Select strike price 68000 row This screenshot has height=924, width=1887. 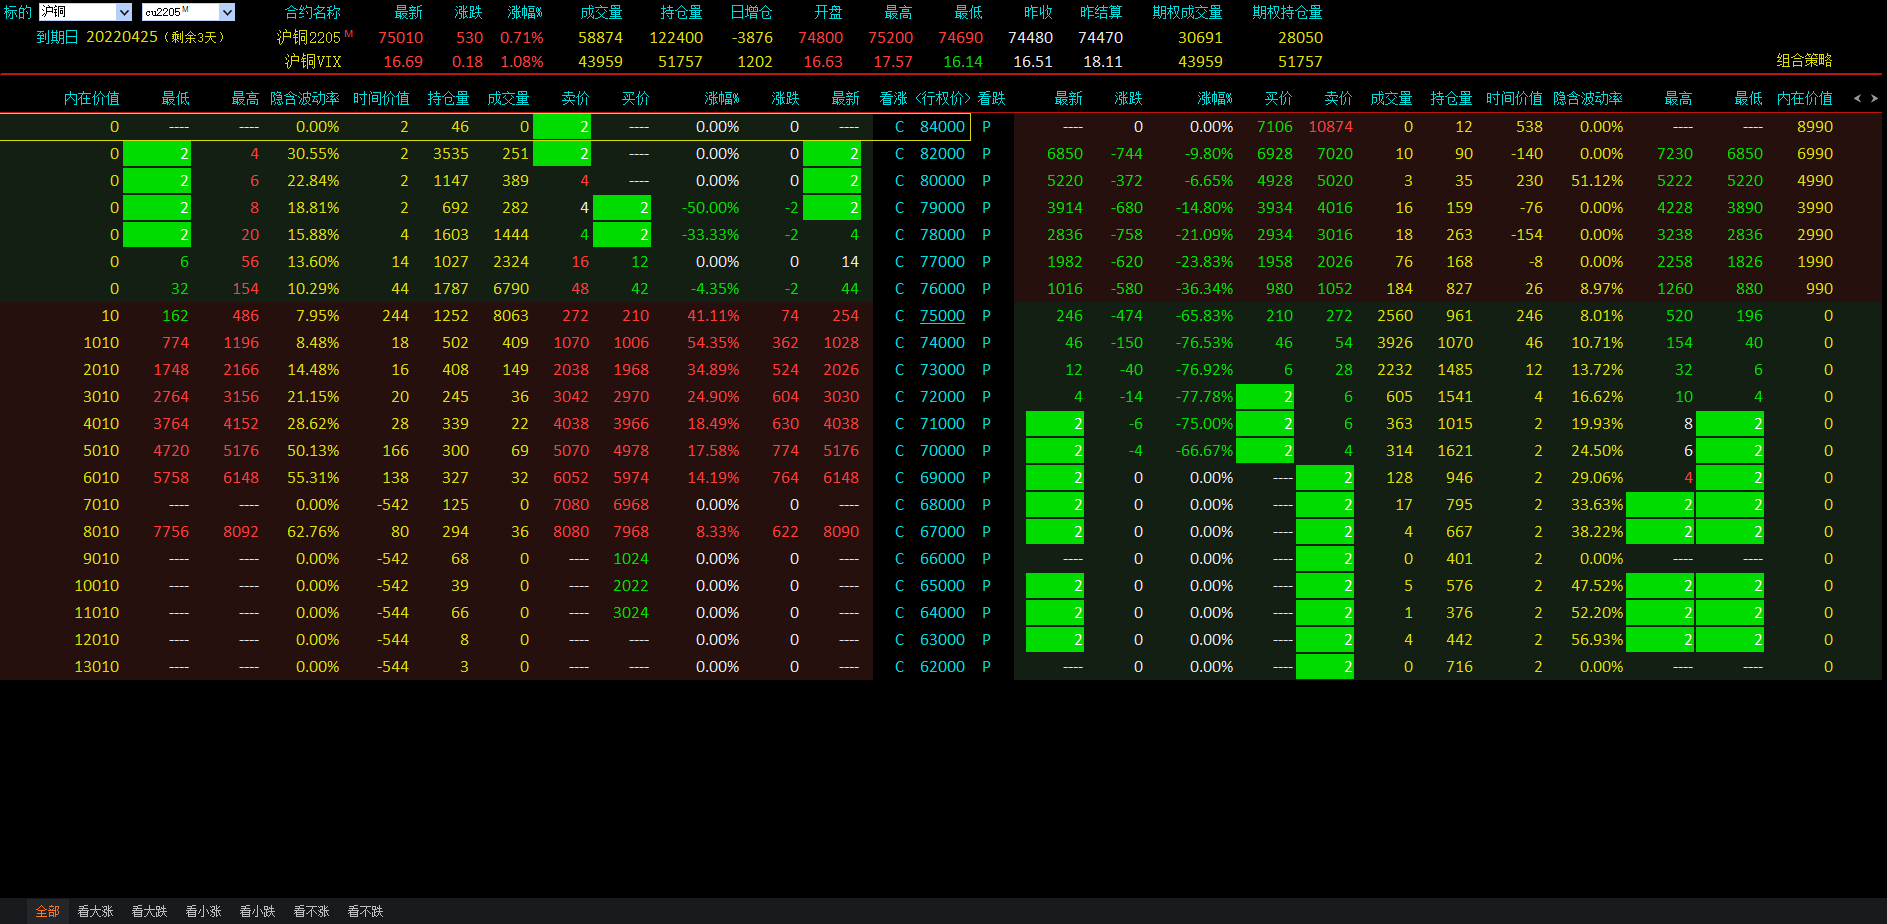[x=942, y=505]
